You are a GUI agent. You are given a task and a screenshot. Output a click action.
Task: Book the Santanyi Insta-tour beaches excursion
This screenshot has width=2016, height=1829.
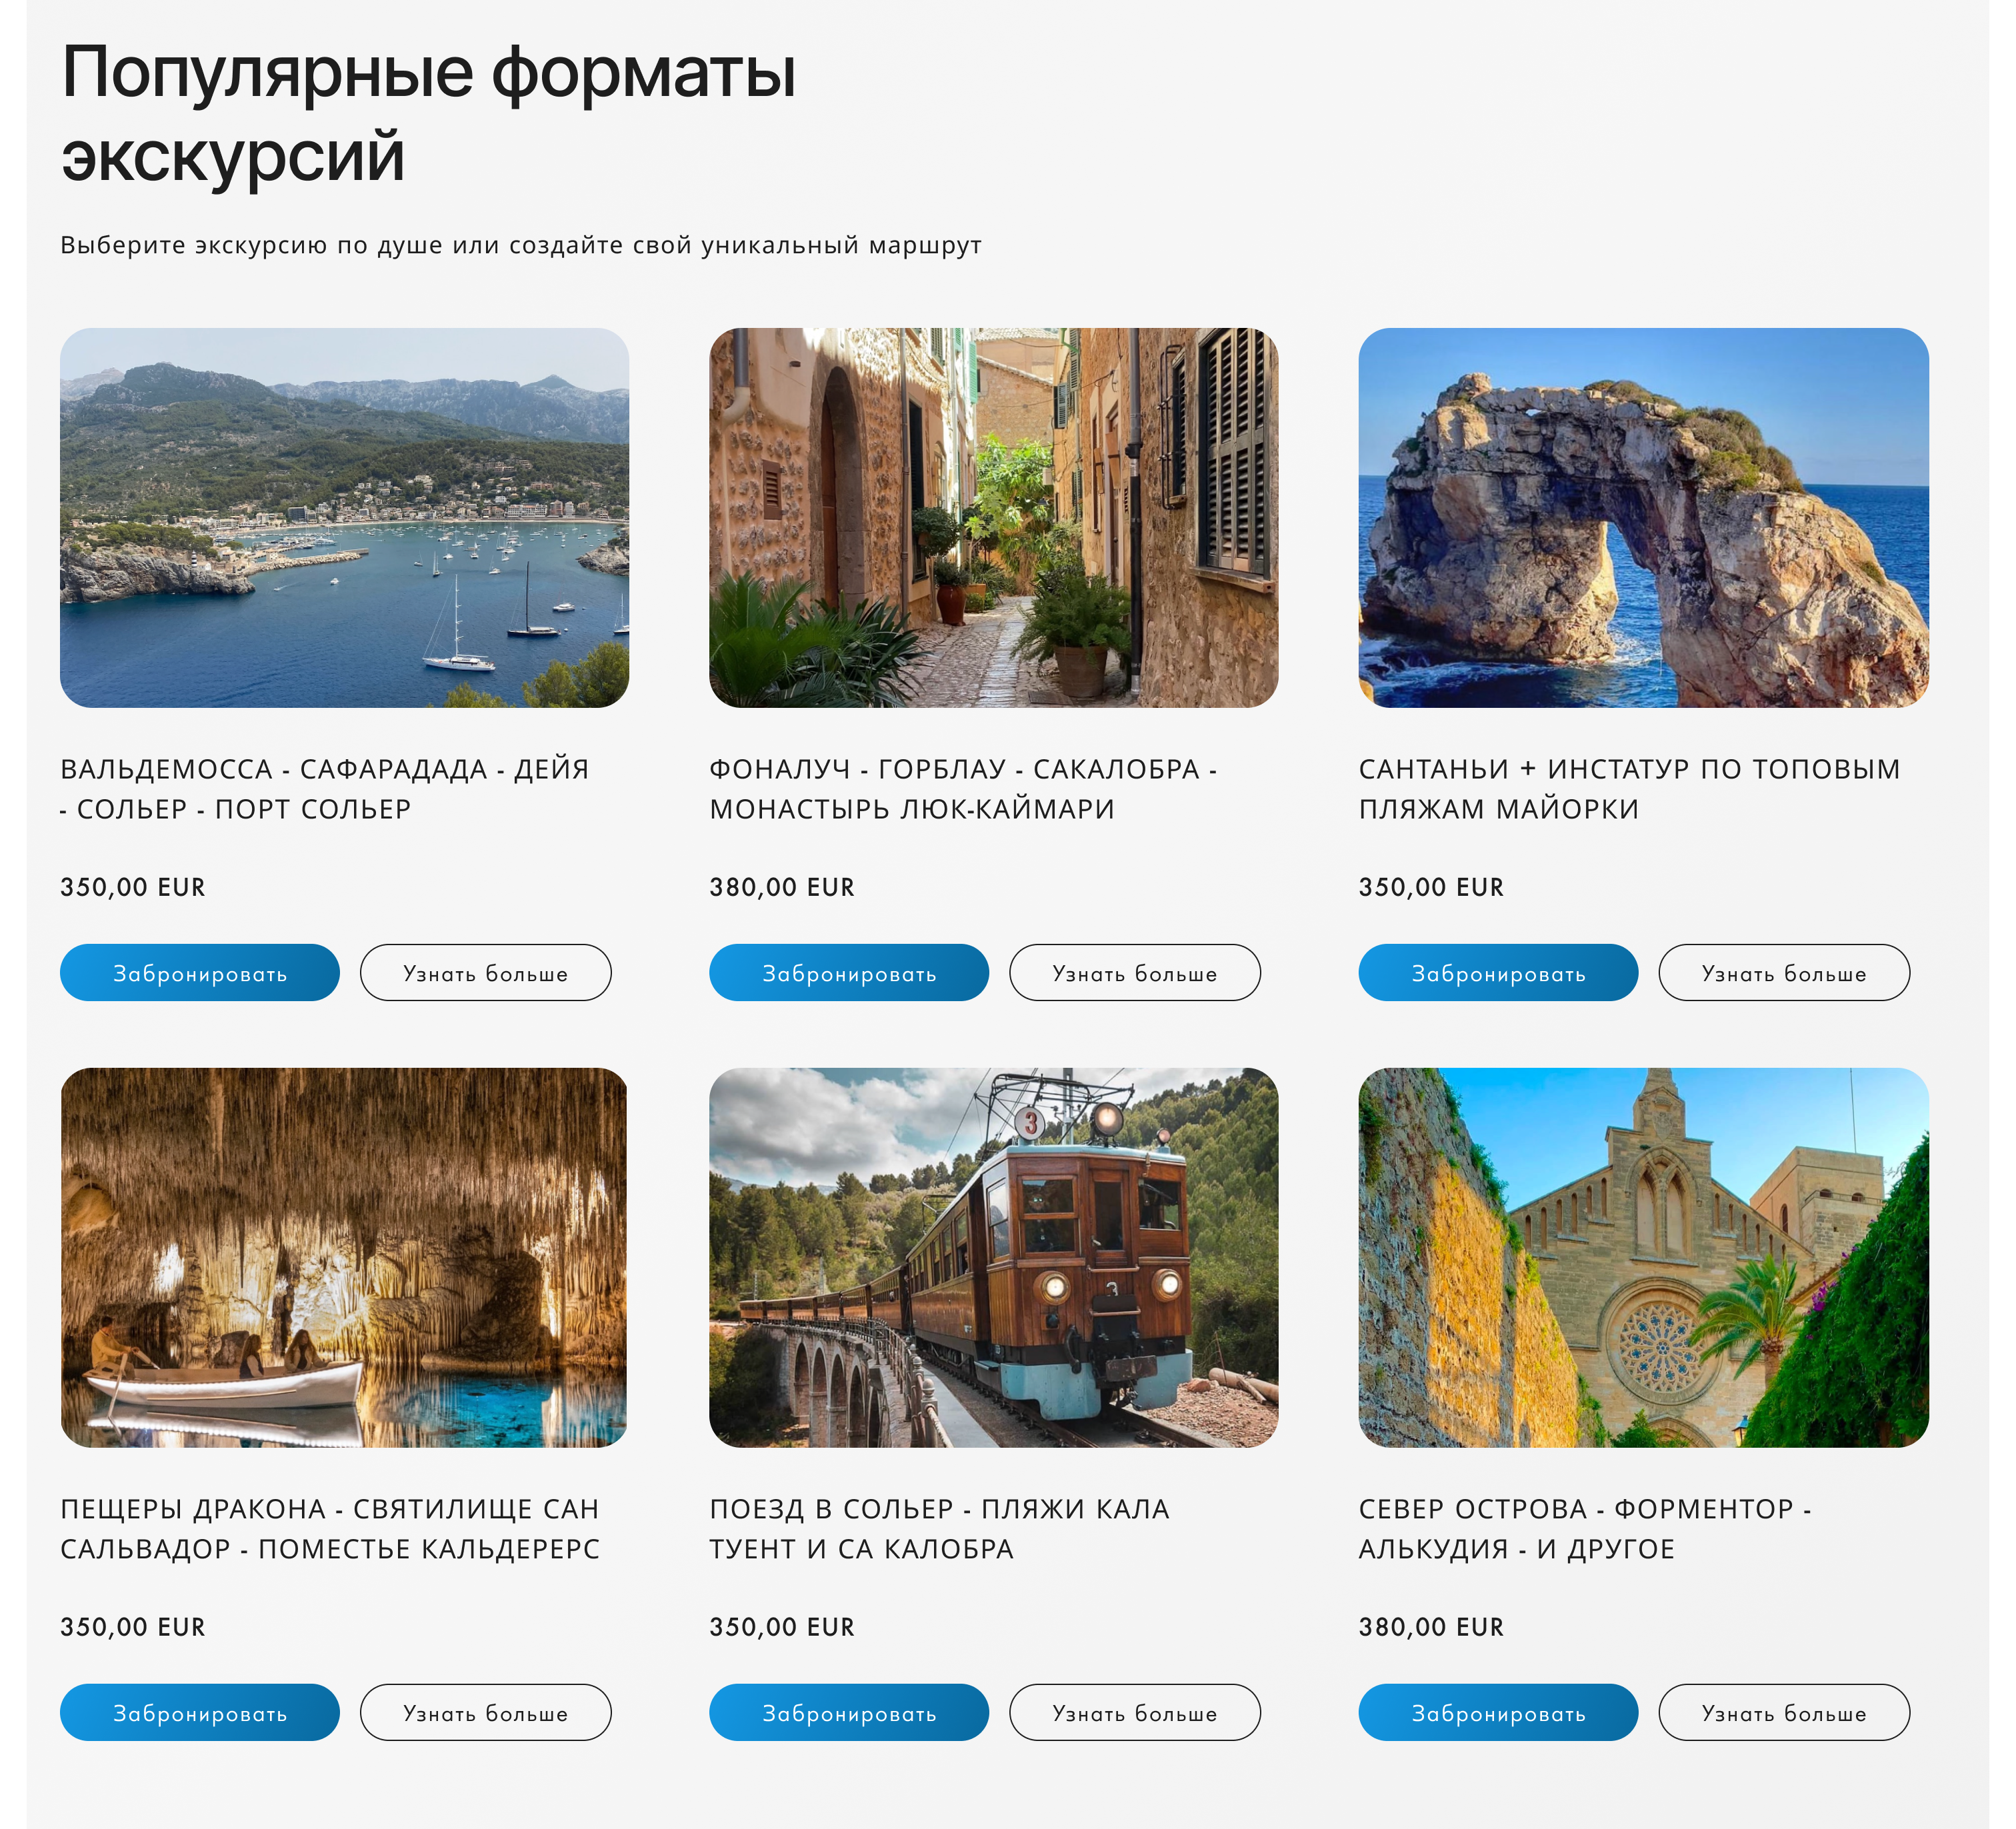pyautogui.click(x=1497, y=972)
